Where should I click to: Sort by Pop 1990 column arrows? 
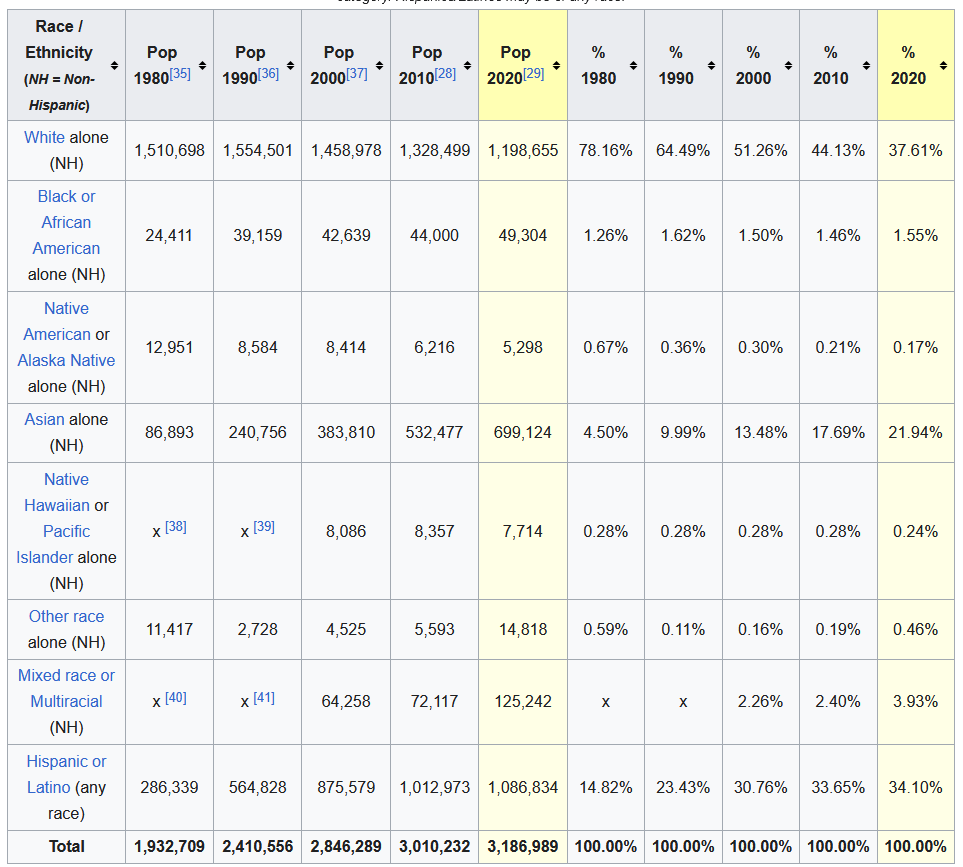290,66
